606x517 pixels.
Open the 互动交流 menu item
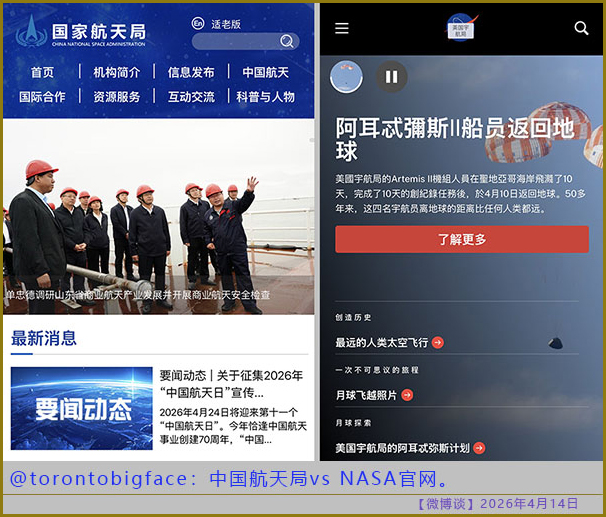(191, 97)
